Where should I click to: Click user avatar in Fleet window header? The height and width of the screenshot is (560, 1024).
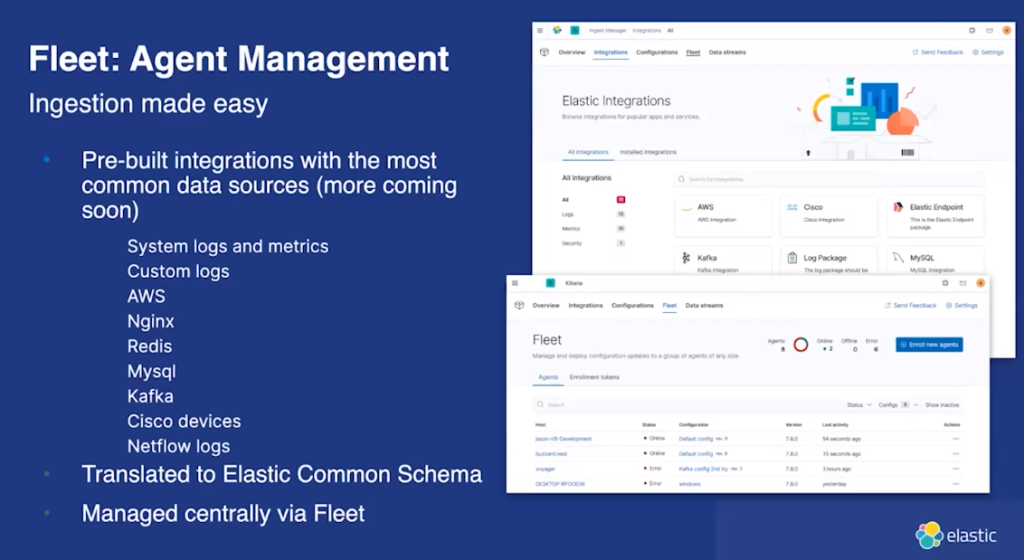pyautogui.click(x=980, y=283)
